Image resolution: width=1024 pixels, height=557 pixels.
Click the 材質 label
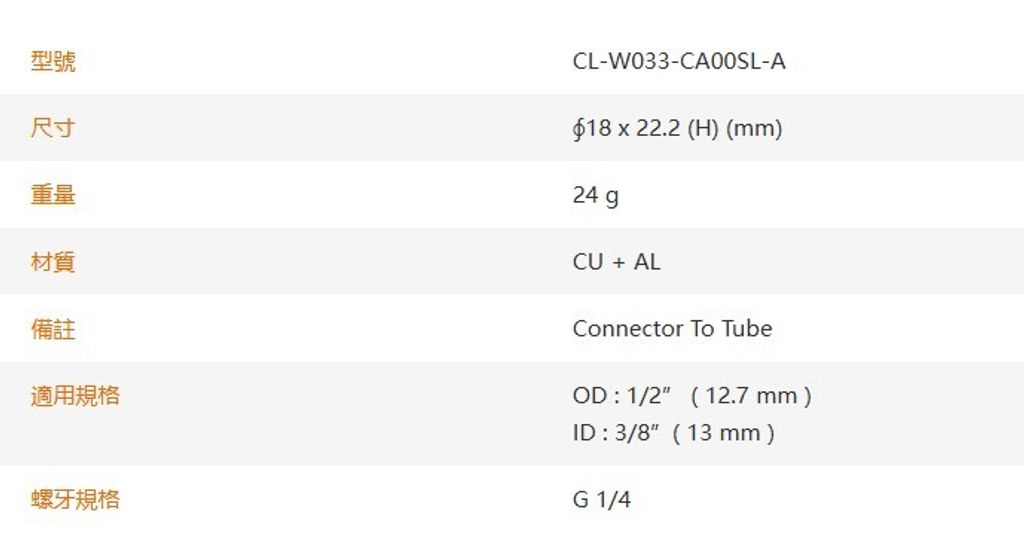[53, 262]
